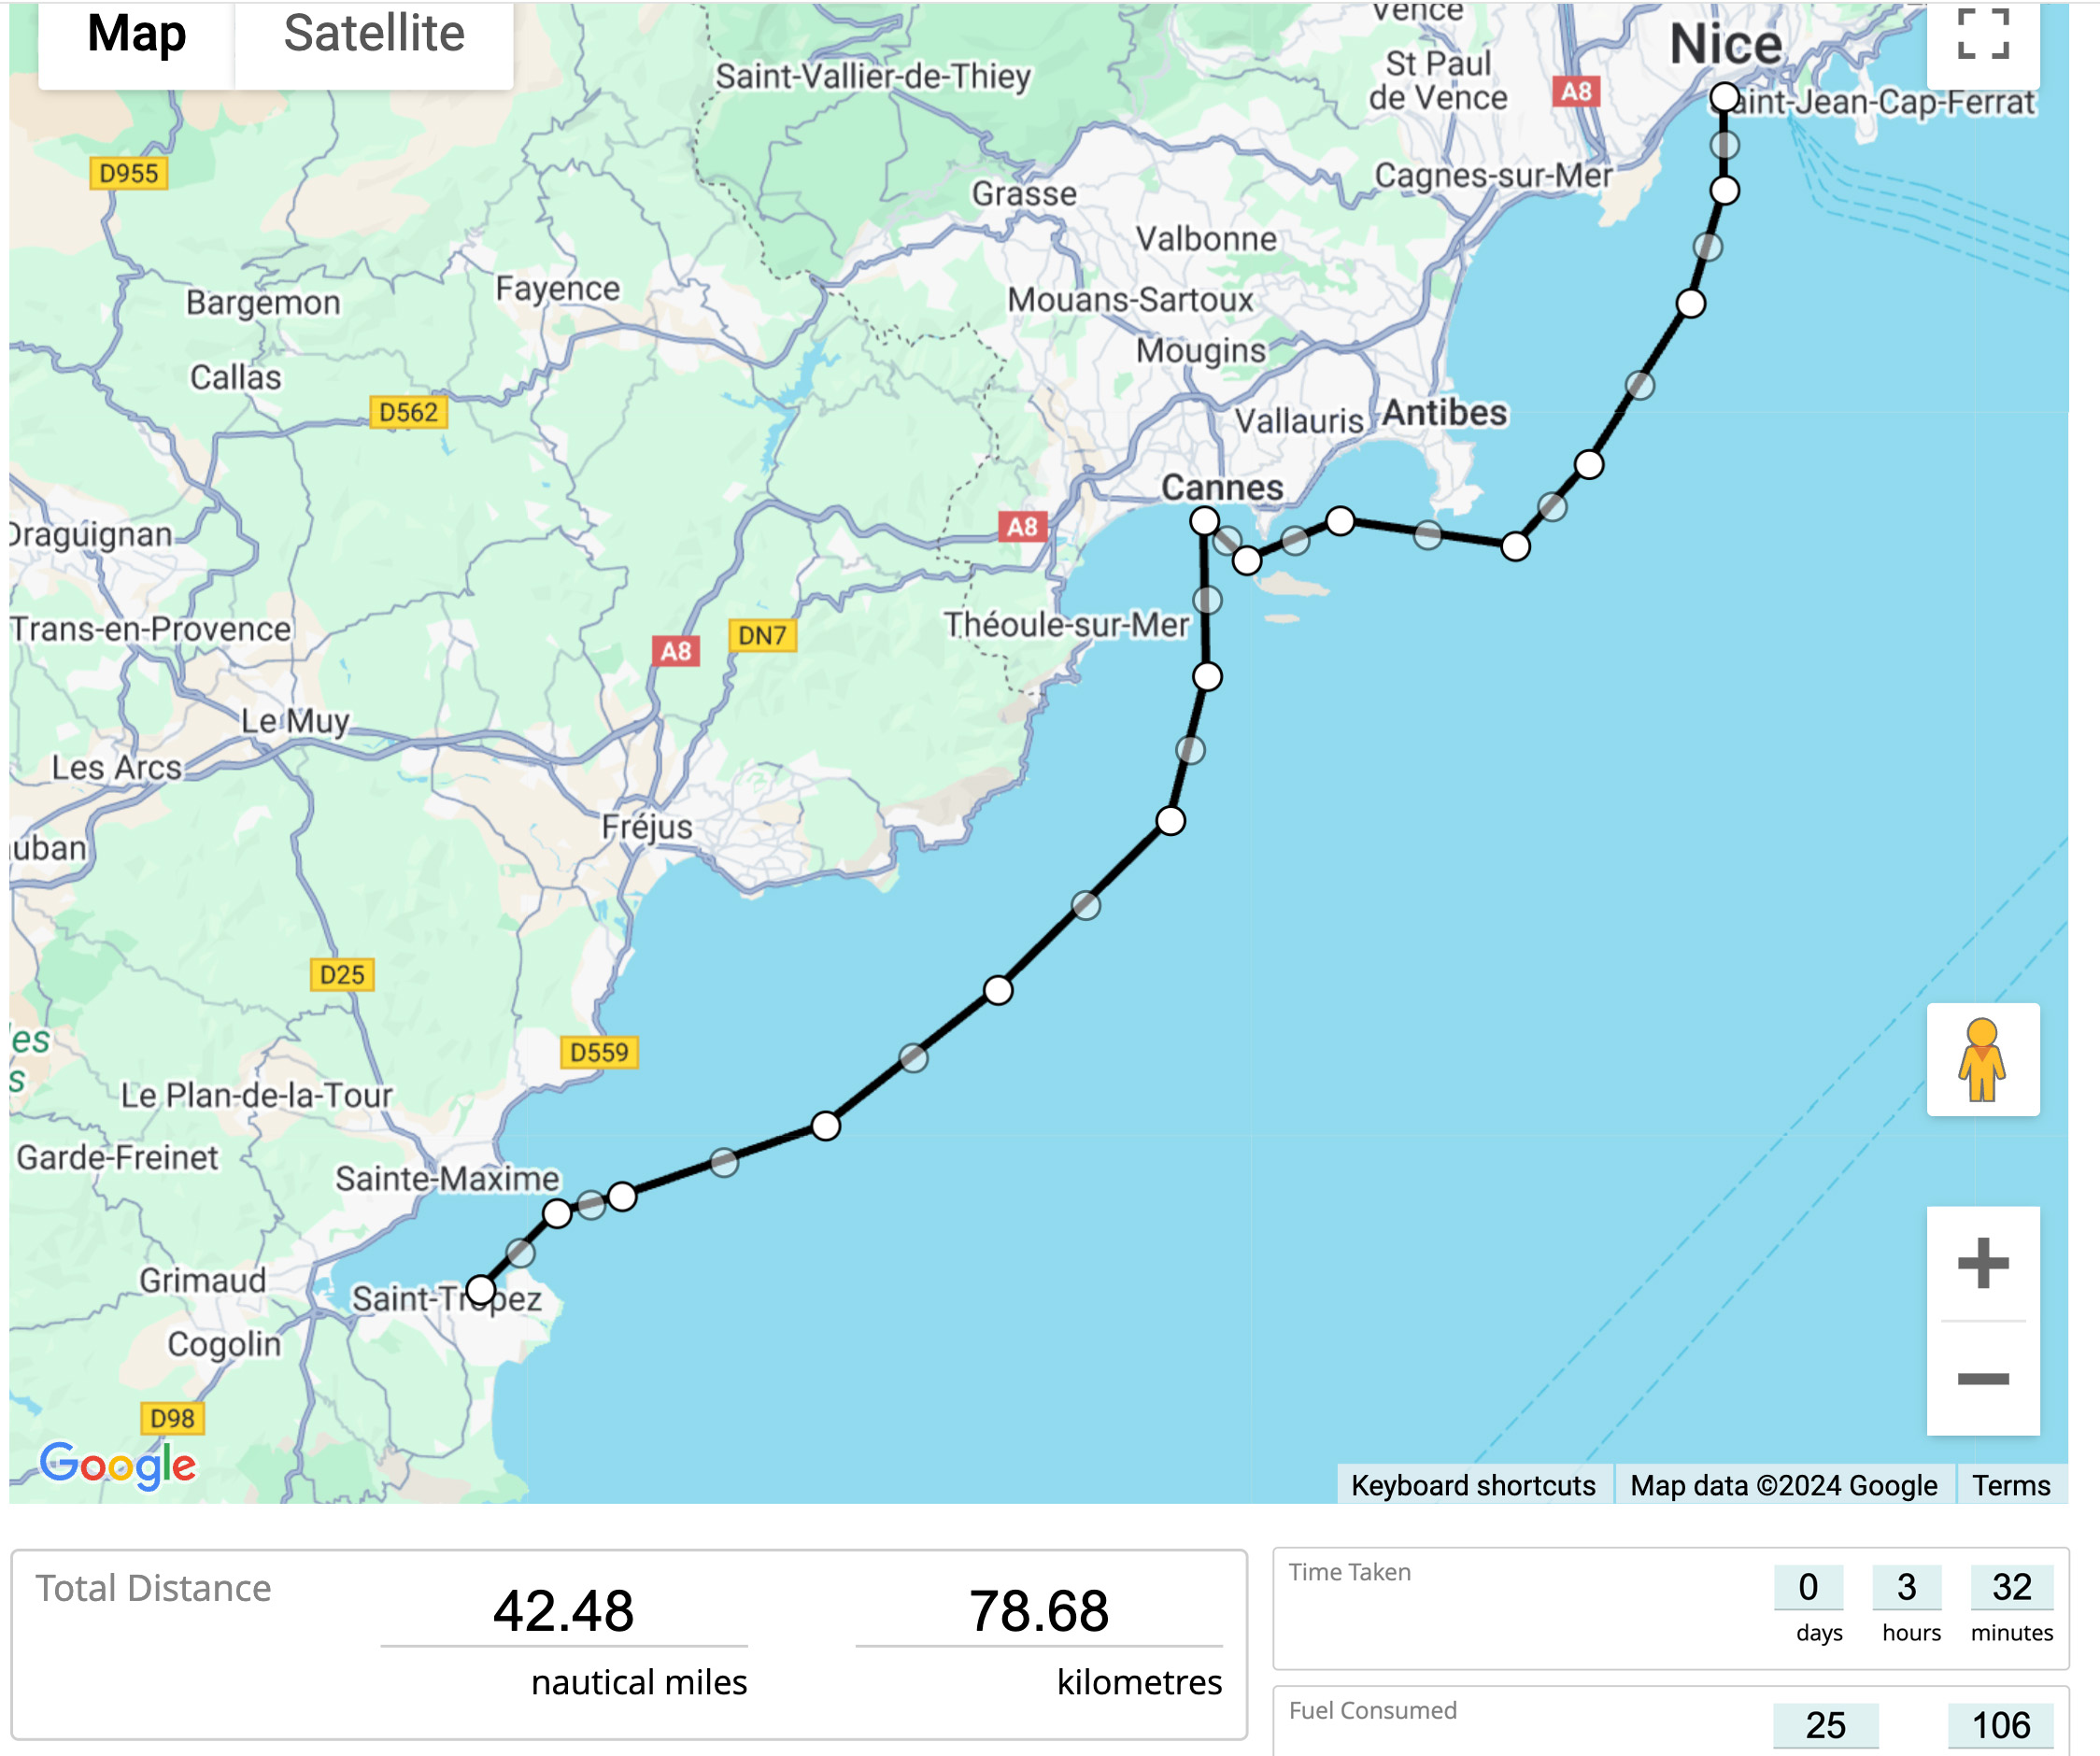Screen dimensions: 2100x1756
Task: Click the waypoint marker at Cannes
Action: tap(1205, 520)
